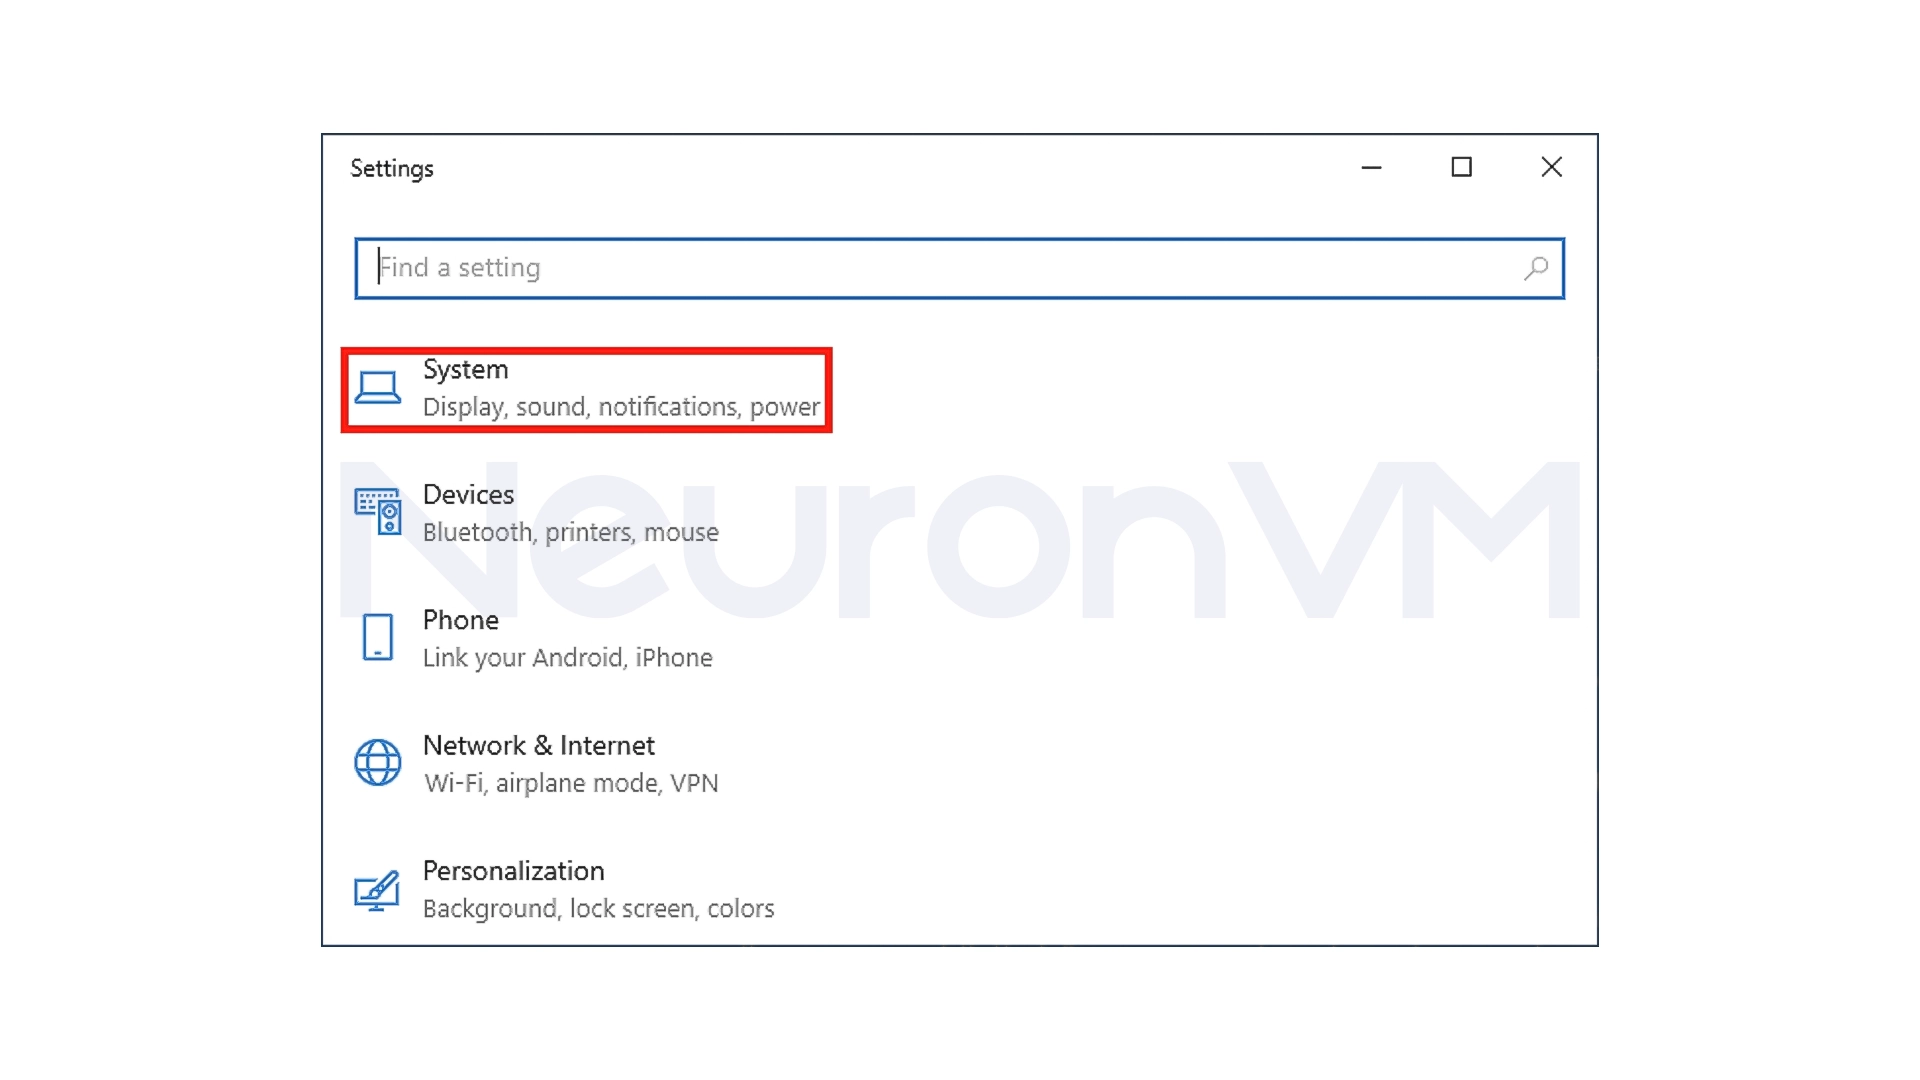Click the System laptop icon
The width and height of the screenshot is (1920, 1080).
point(379,387)
